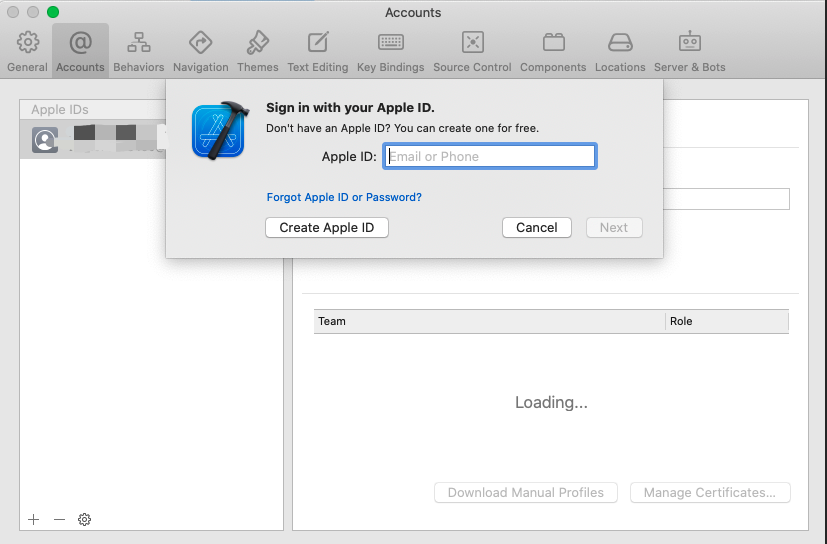Select the Components preferences icon

553,51
